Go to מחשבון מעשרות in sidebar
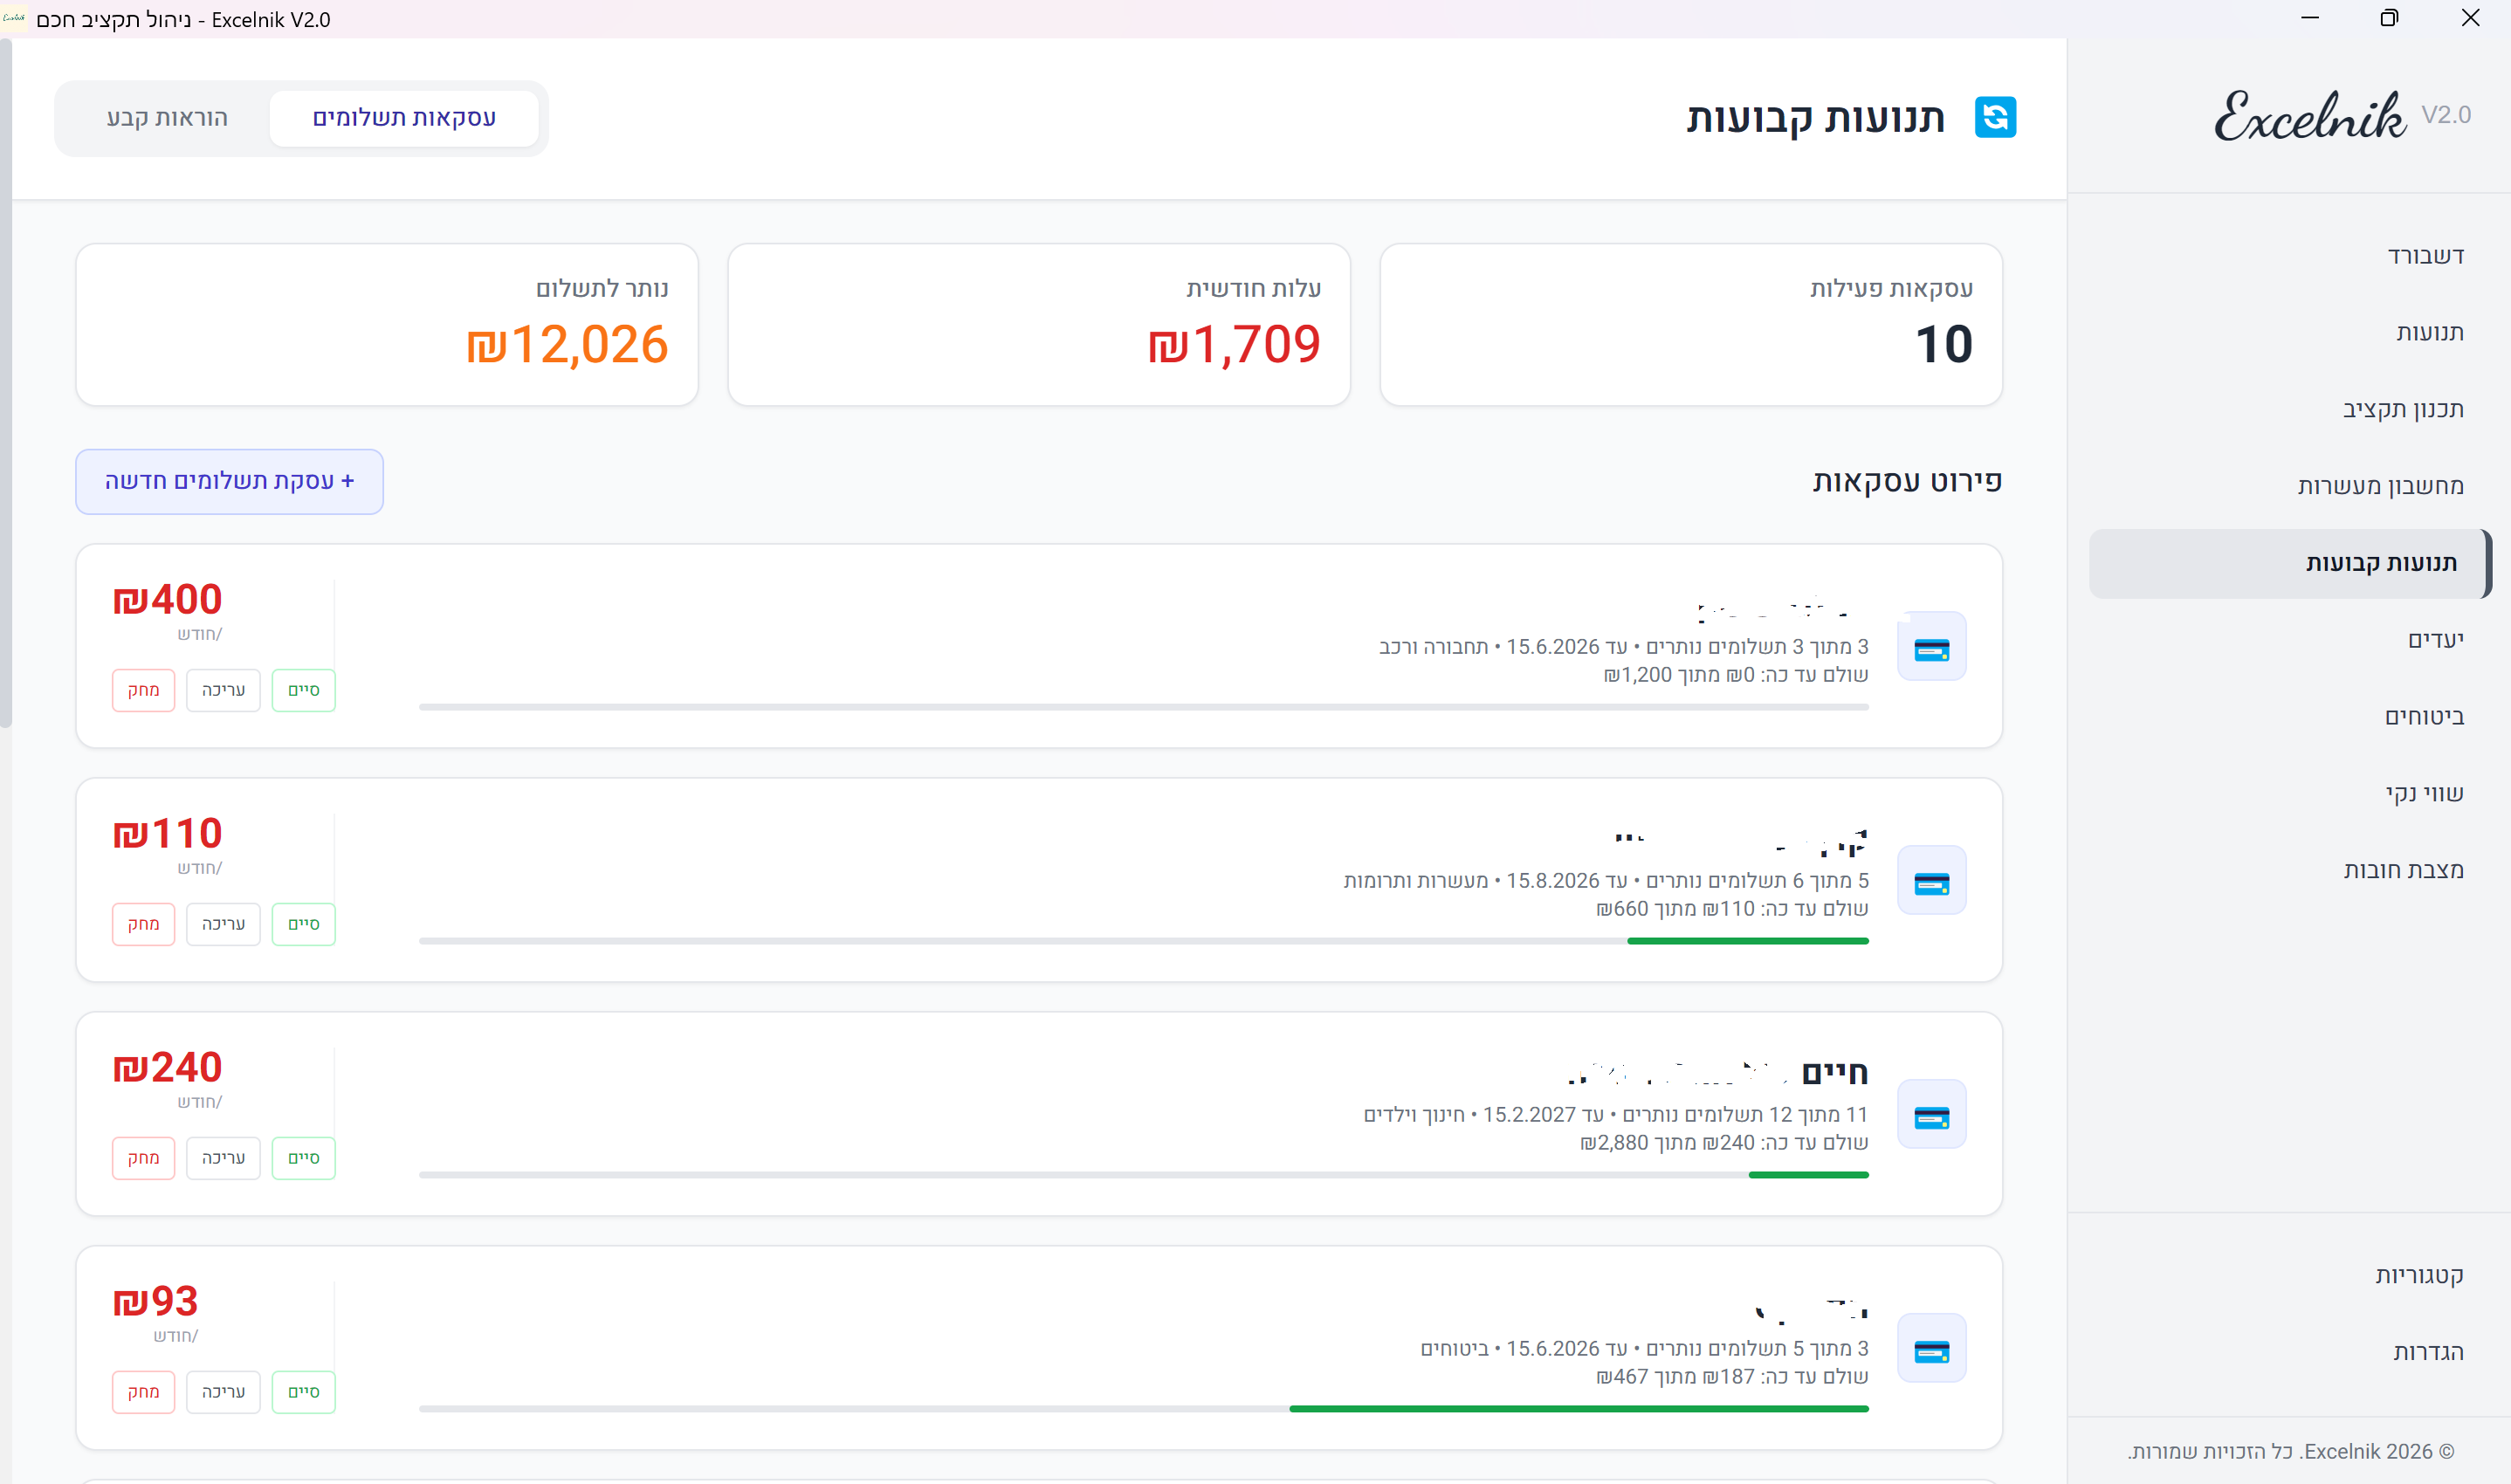2511x1484 pixels. [2379, 486]
